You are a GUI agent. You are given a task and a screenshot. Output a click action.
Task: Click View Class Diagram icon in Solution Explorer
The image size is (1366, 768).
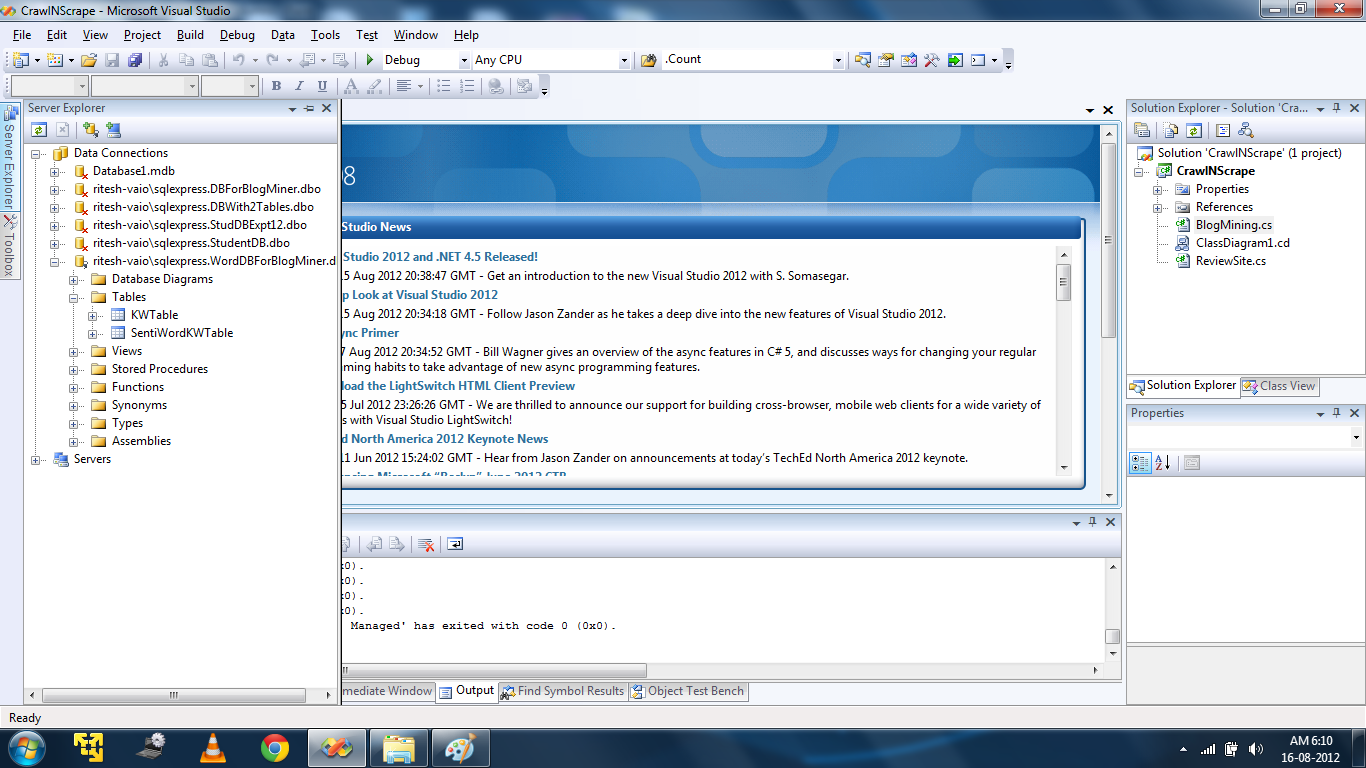click(1245, 130)
